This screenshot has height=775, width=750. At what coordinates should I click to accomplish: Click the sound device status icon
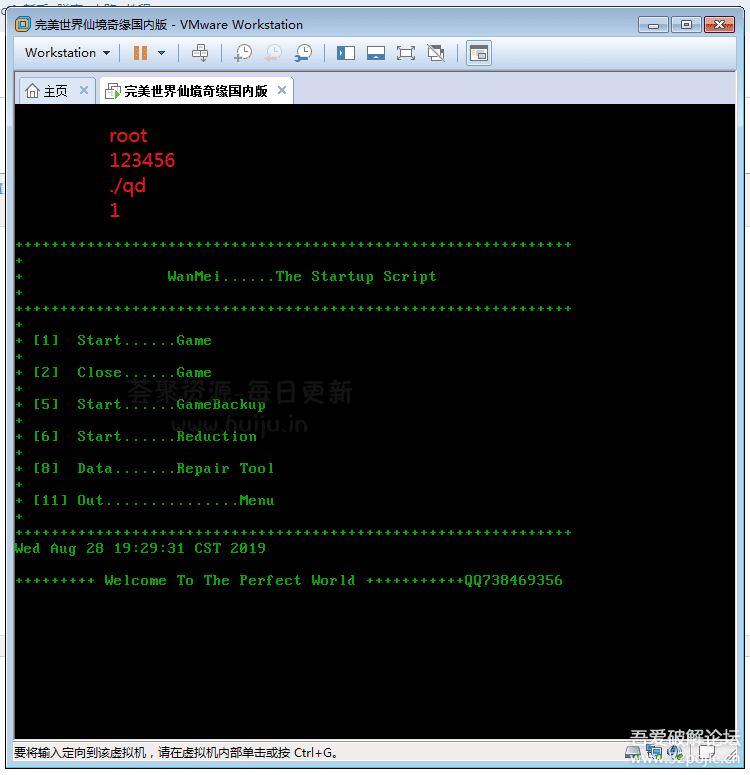tap(674, 753)
